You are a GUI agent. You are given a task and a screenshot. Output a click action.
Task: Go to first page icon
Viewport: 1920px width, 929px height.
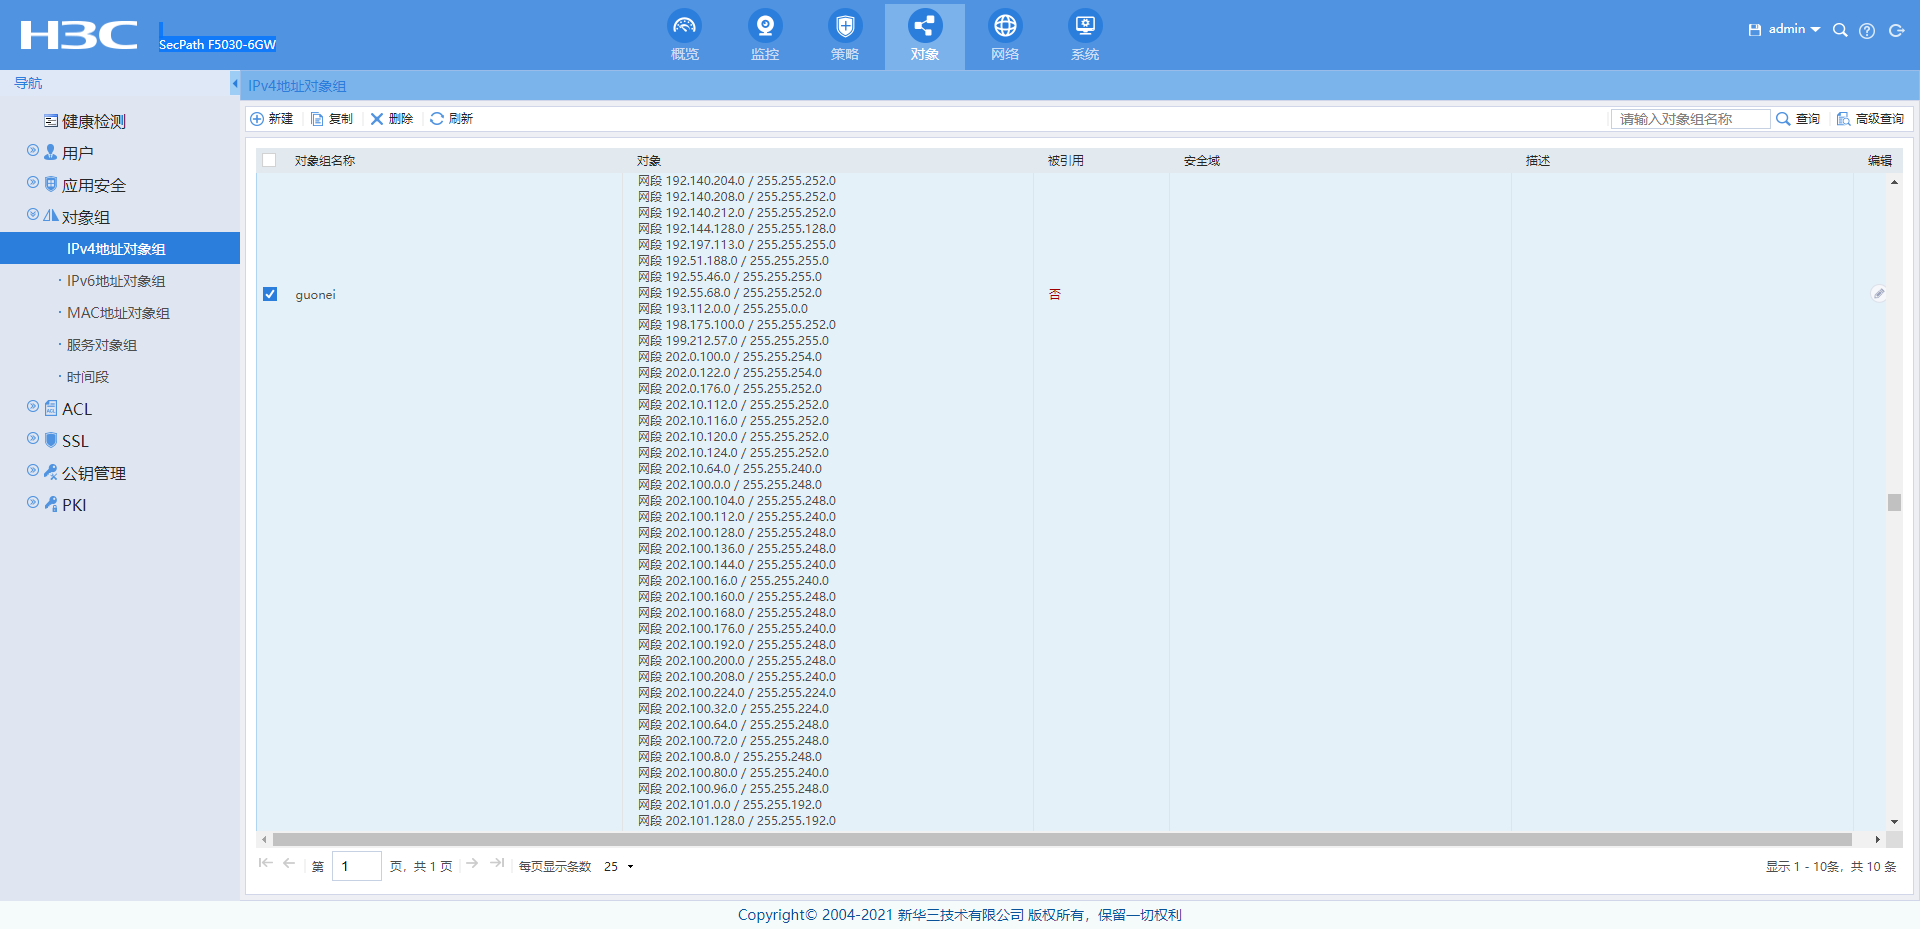pyautogui.click(x=265, y=863)
